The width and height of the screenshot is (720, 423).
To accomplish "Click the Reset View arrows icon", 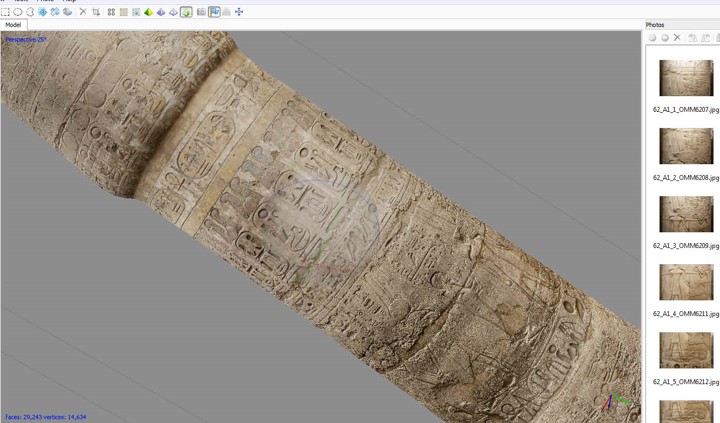I will (239, 12).
